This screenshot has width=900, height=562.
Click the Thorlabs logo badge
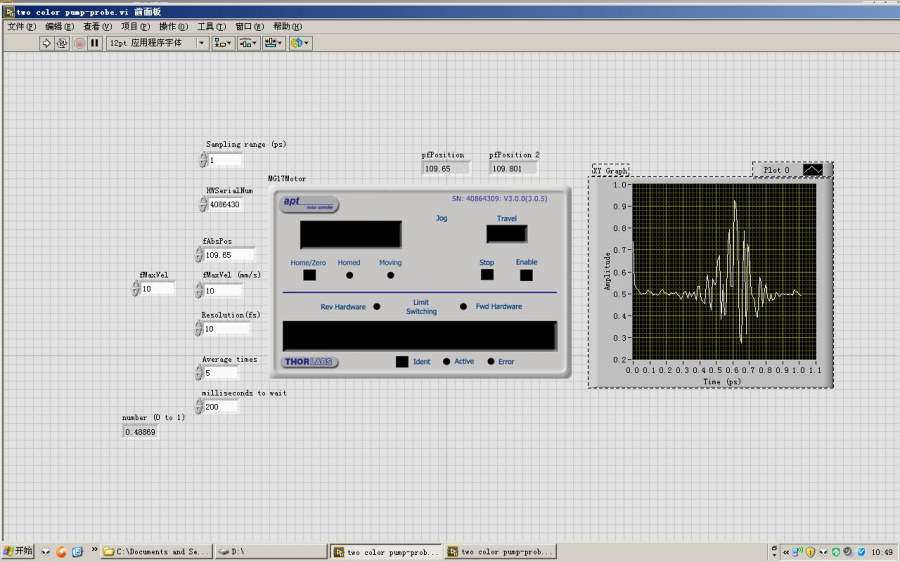(x=310, y=362)
